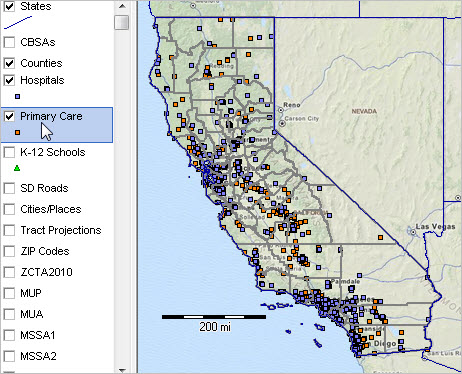Viewport: 462px width, 374px height.
Task: Click the Carson City capital marker on map
Action: coord(282,124)
